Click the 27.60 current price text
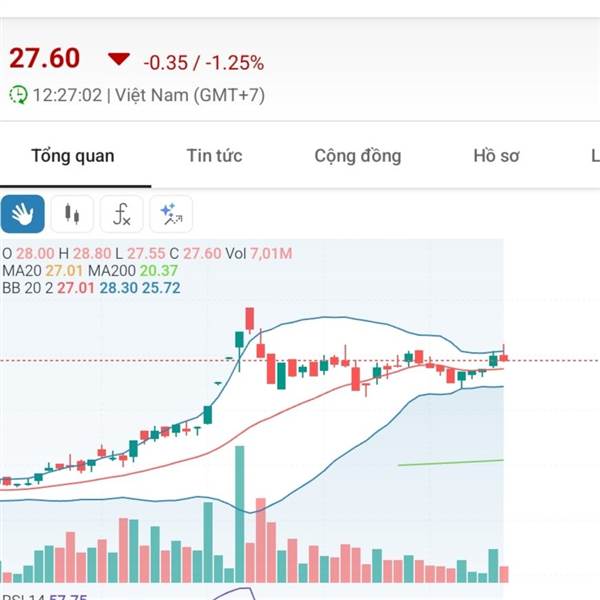Image resolution: width=600 pixels, height=600 pixels. tap(44, 58)
